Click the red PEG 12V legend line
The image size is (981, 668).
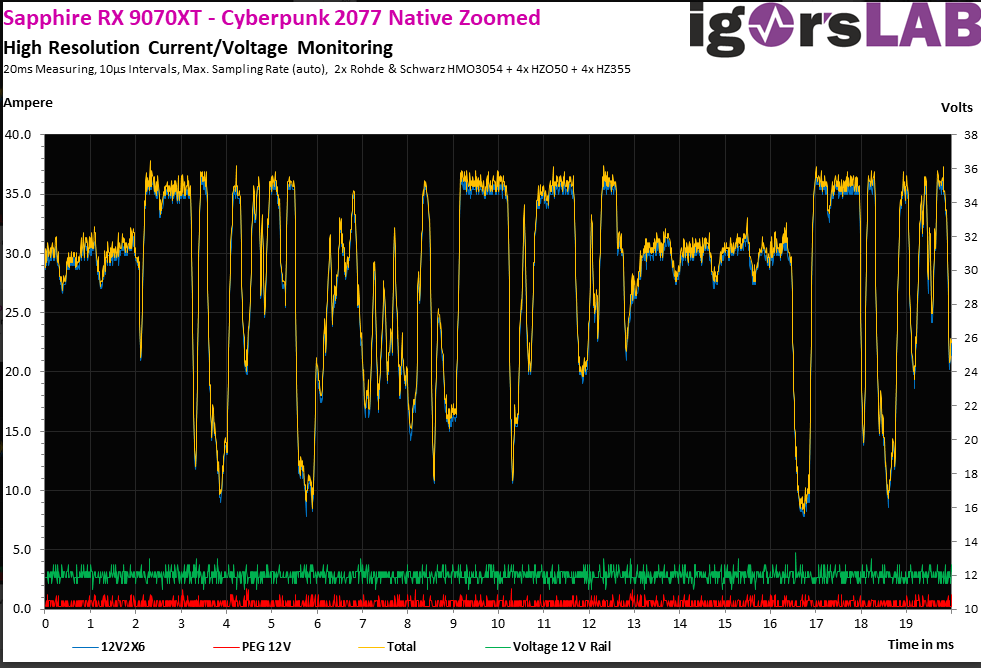pyautogui.click(x=226, y=647)
